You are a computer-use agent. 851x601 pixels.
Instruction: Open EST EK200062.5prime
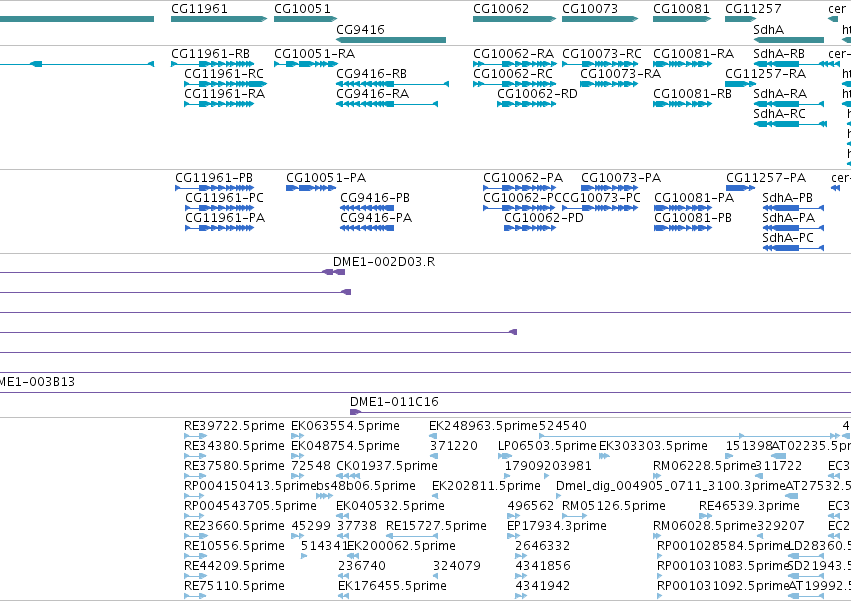(402, 546)
